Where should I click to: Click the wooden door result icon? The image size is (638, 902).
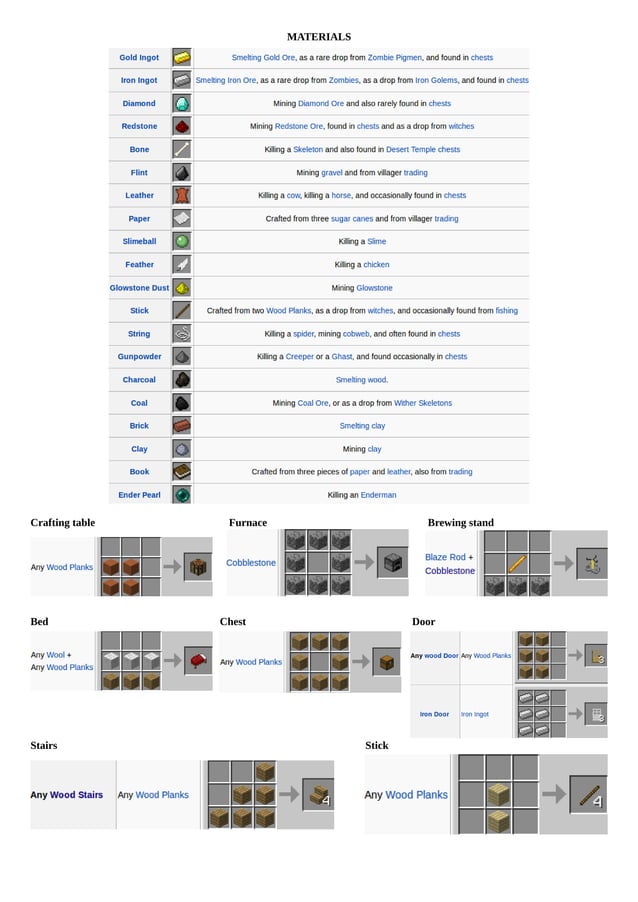pyautogui.click(x=596, y=656)
